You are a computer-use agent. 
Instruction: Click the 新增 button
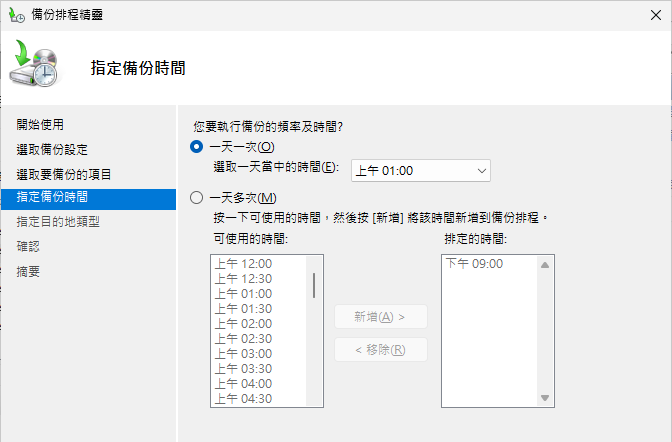[380, 317]
